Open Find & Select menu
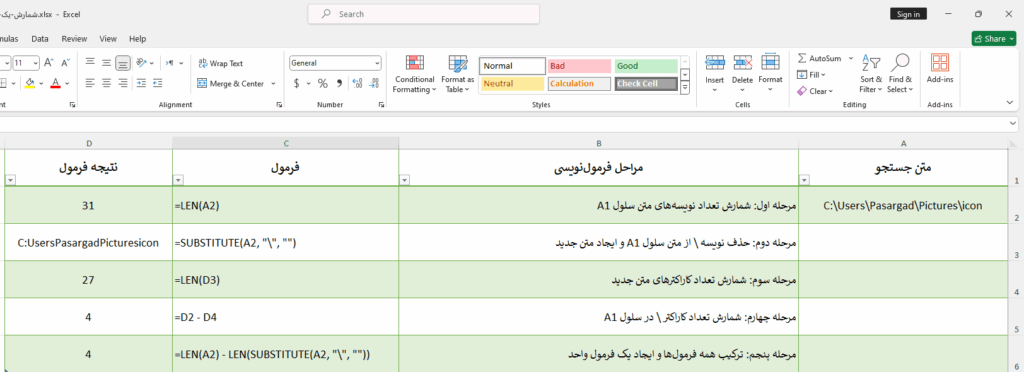The image size is (1024, 372). [x=900, y=74]
